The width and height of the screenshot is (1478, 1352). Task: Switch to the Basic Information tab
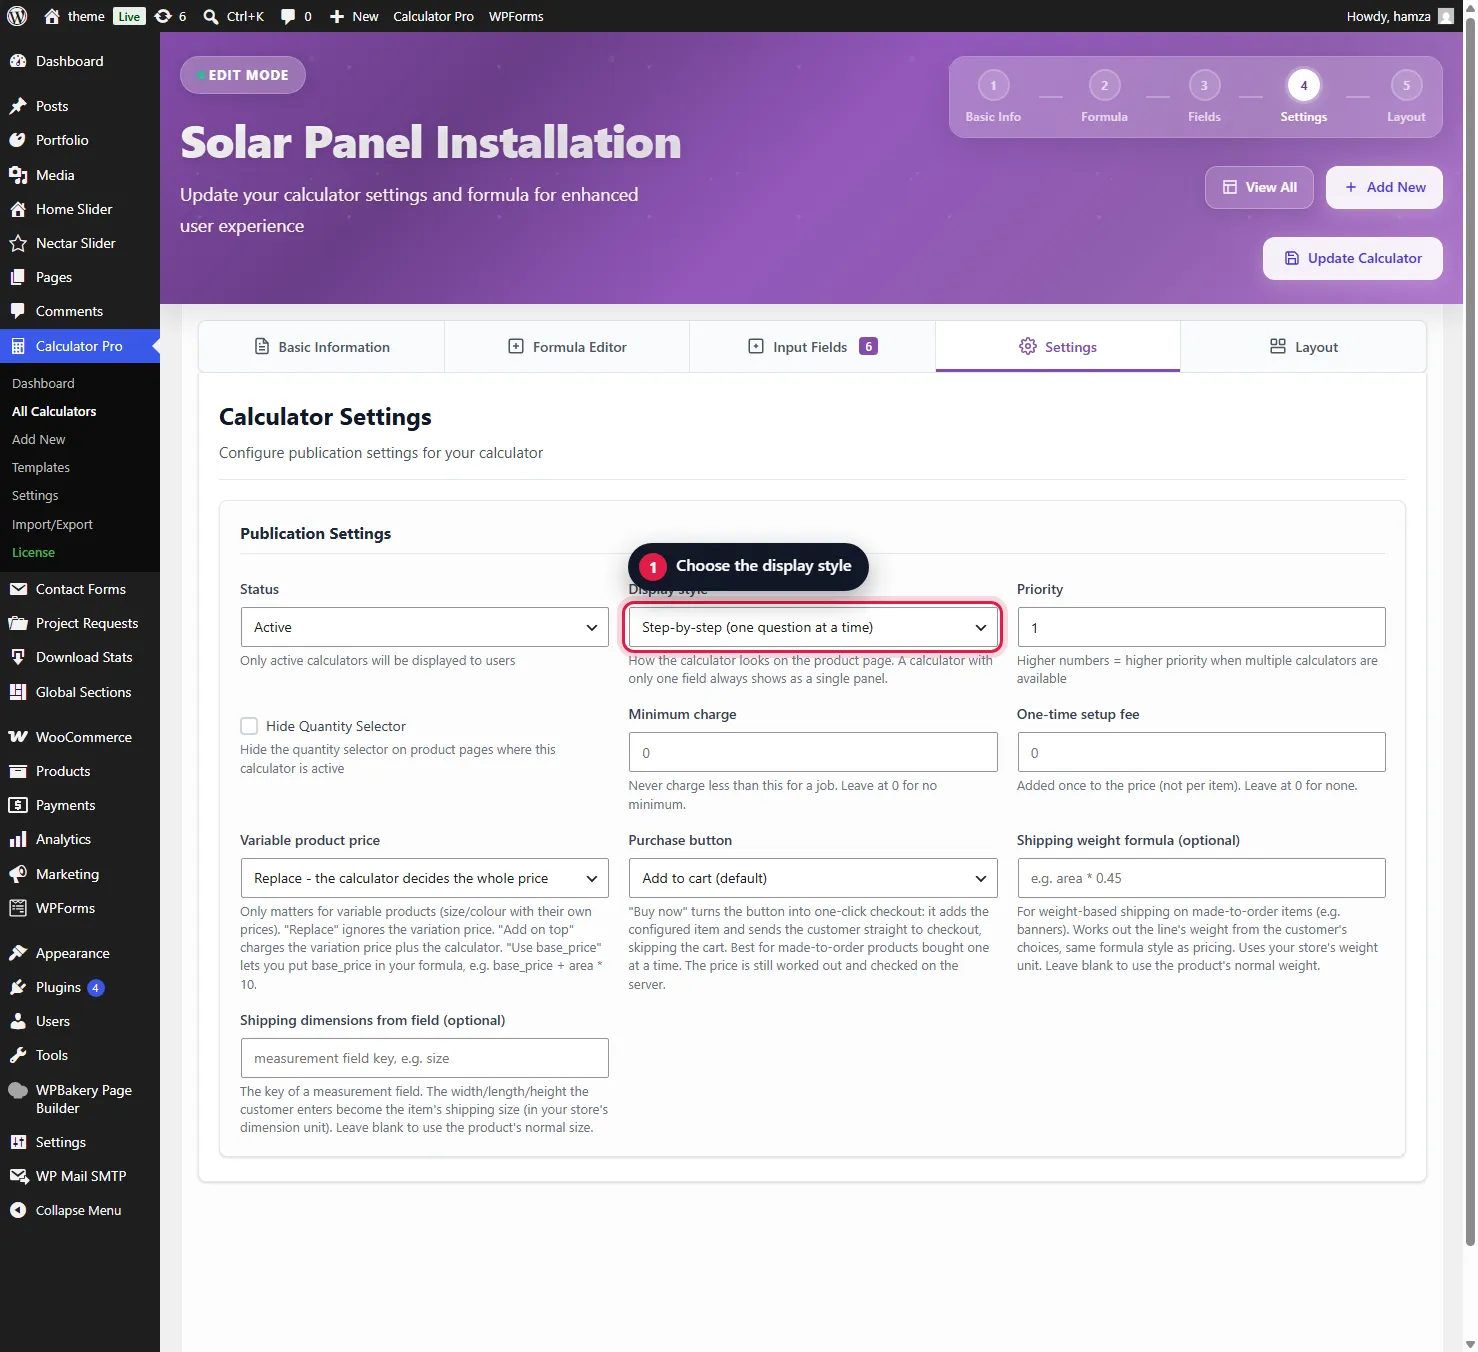[x=322, y=347]
